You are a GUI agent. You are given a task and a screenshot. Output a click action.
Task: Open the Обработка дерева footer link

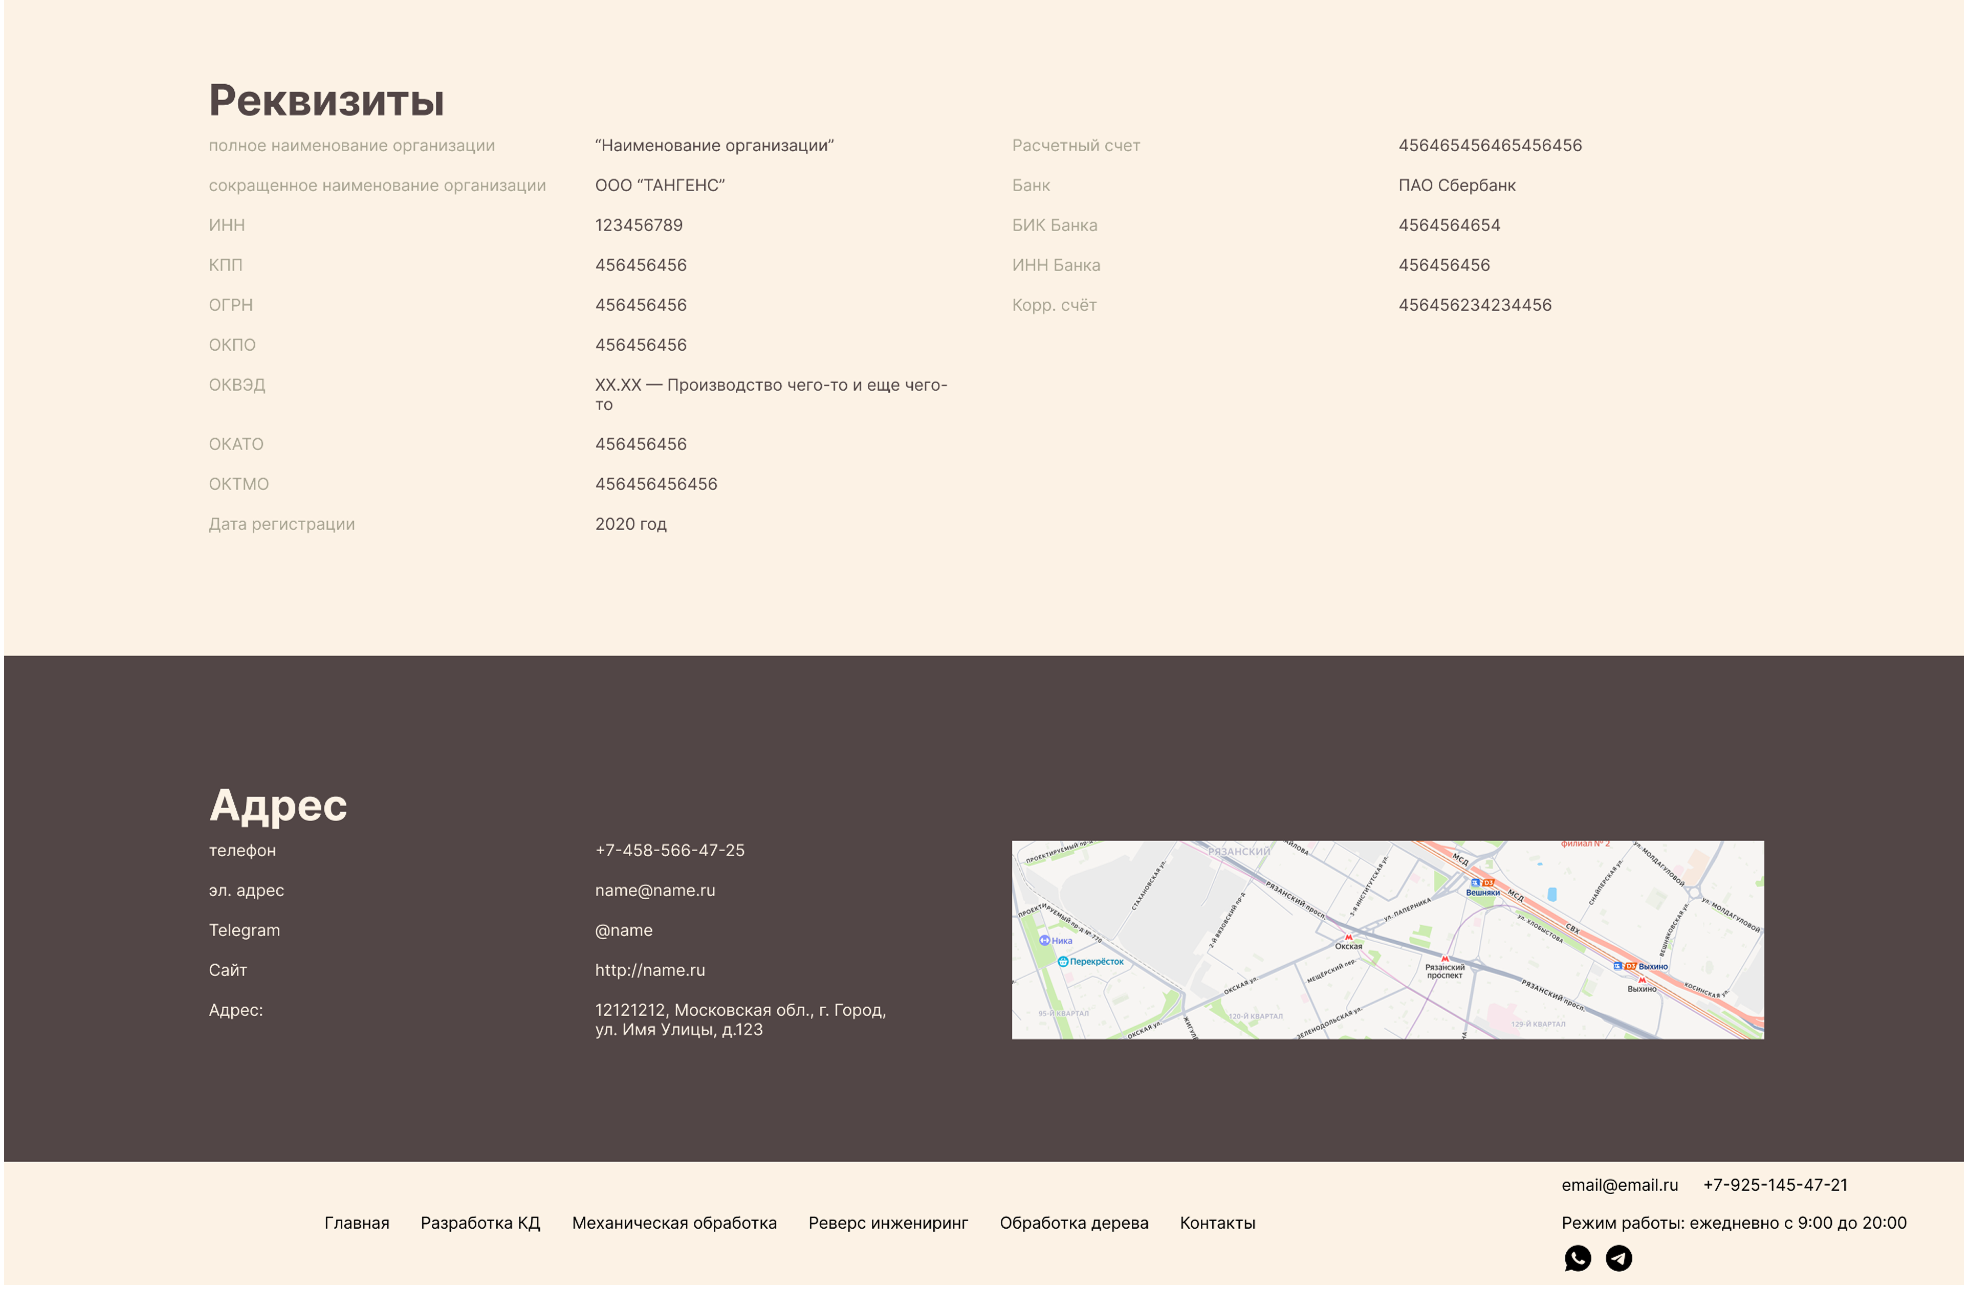(1074, 1223)
